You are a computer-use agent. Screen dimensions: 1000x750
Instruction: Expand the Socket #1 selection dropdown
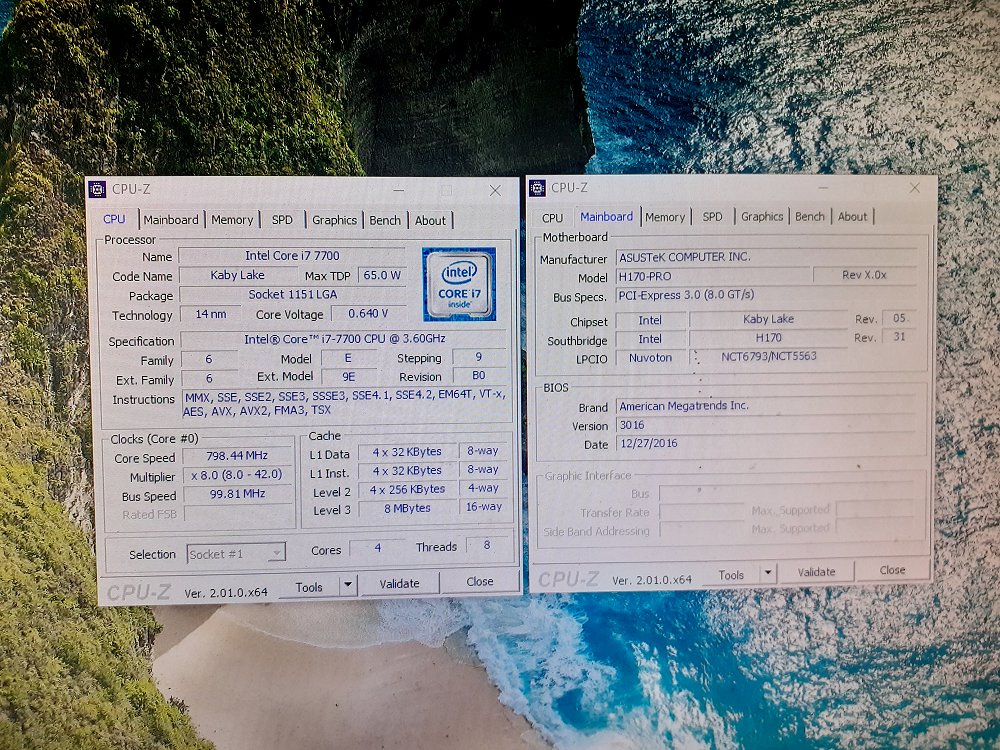pos(277,553)
